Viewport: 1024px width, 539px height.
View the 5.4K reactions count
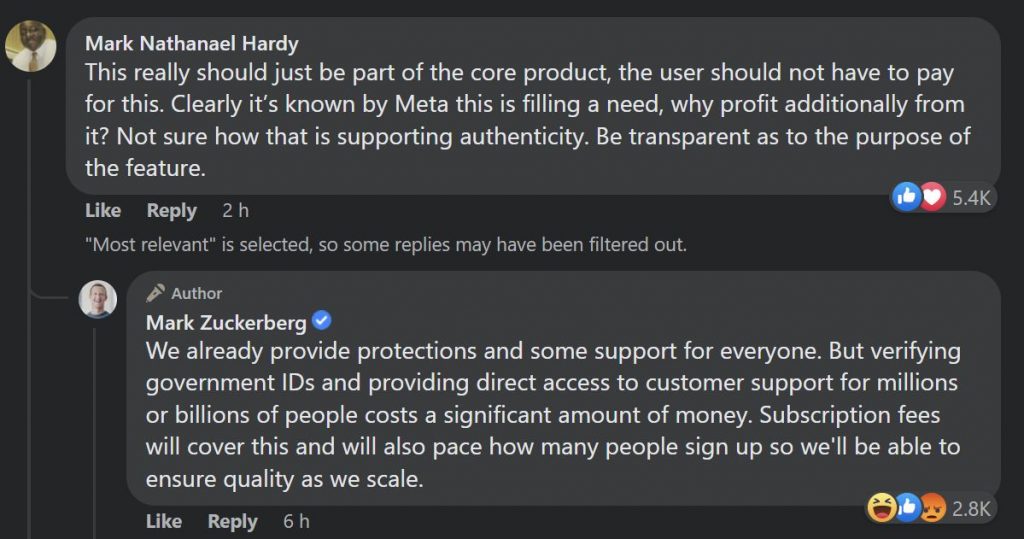click(971, 198)
